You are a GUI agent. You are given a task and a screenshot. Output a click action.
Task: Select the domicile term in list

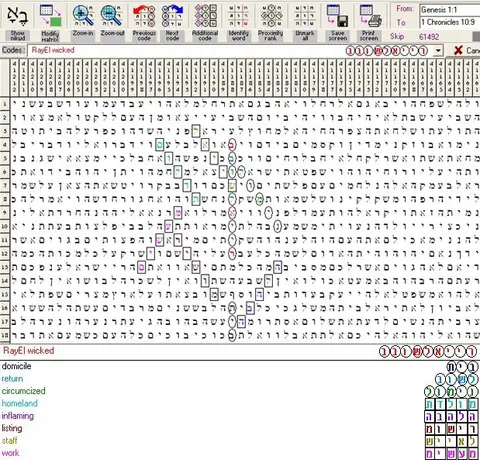tap(16, 366)
